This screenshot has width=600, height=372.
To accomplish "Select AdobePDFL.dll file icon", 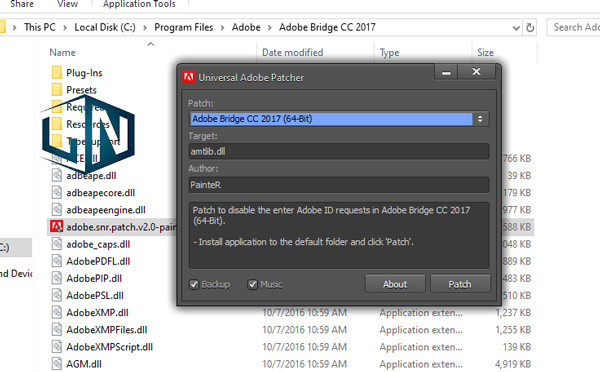I will (x=57, y=261).
